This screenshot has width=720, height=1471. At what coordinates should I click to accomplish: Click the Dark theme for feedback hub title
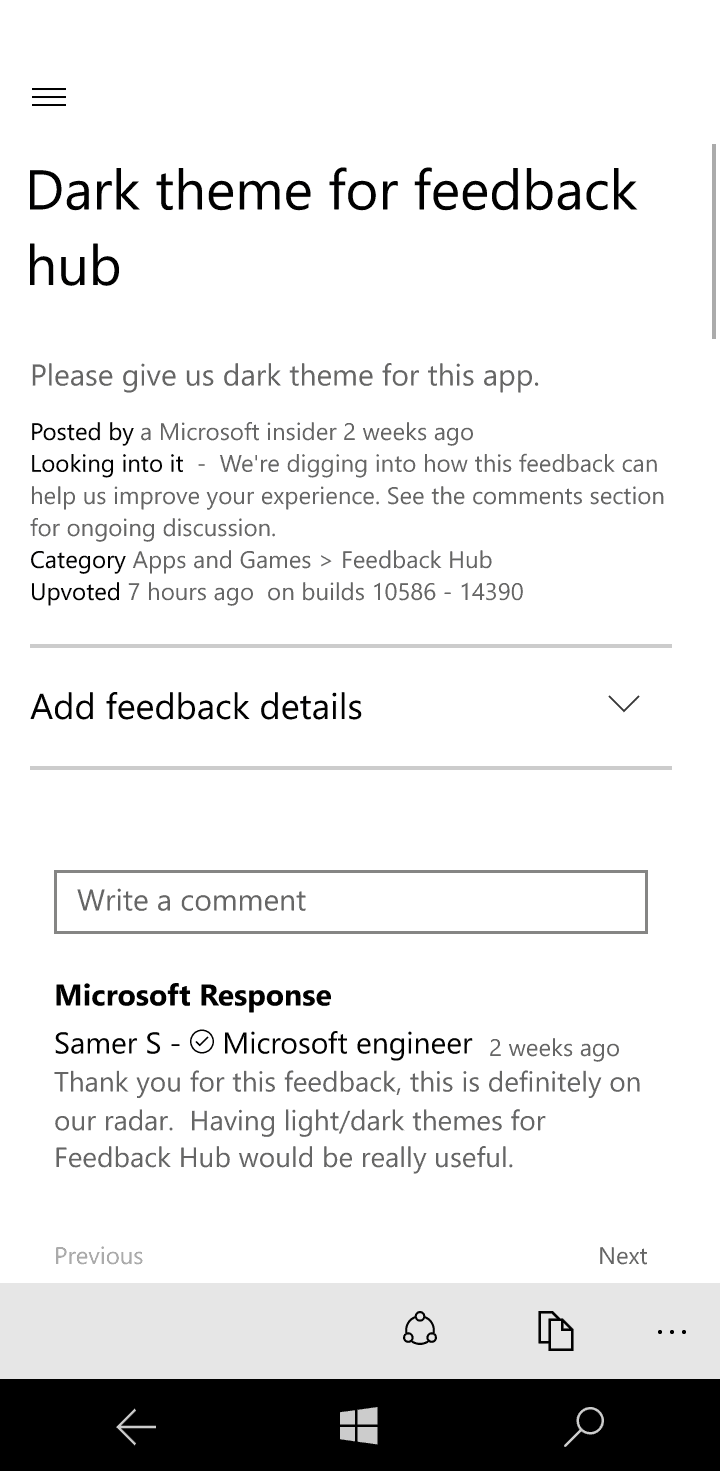(332, 228)
